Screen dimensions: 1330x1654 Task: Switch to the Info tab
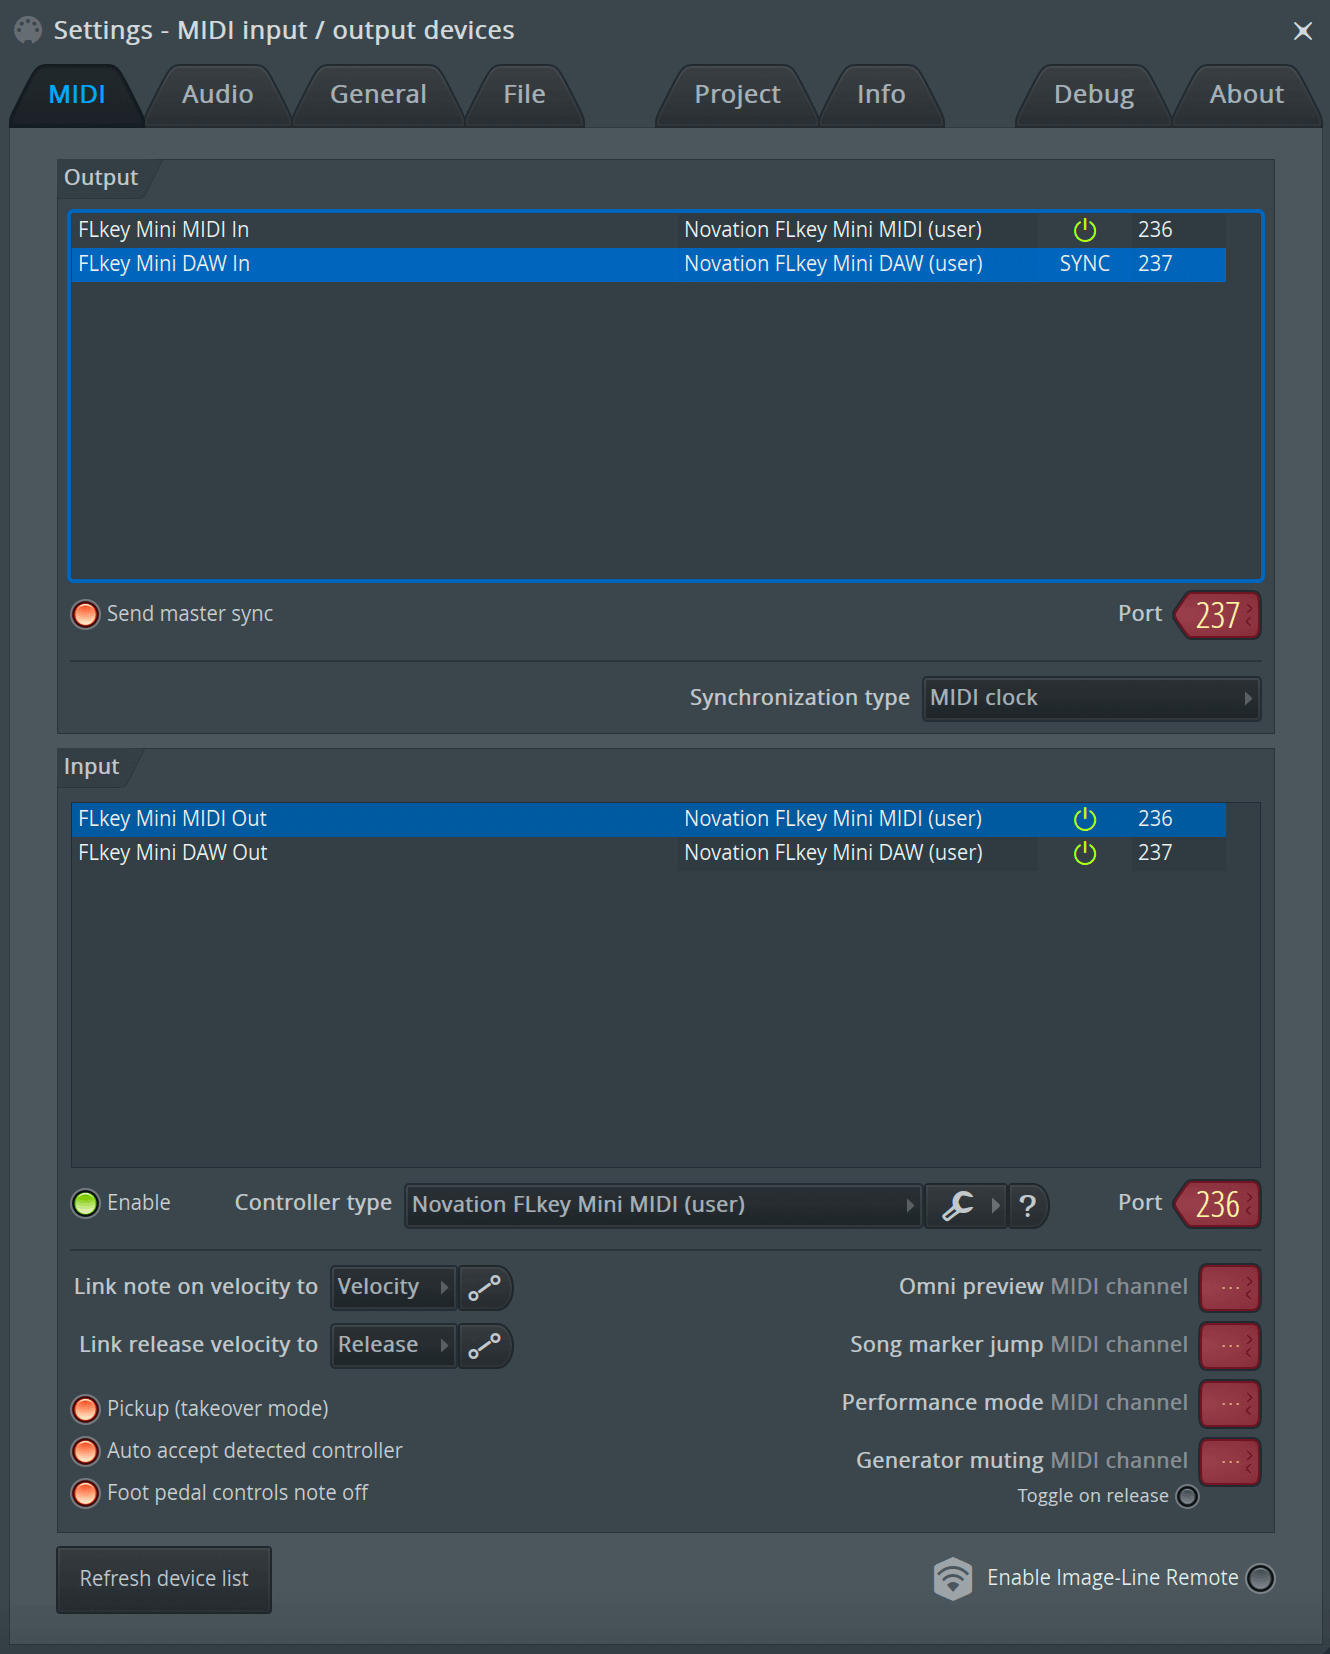(881, 95)
